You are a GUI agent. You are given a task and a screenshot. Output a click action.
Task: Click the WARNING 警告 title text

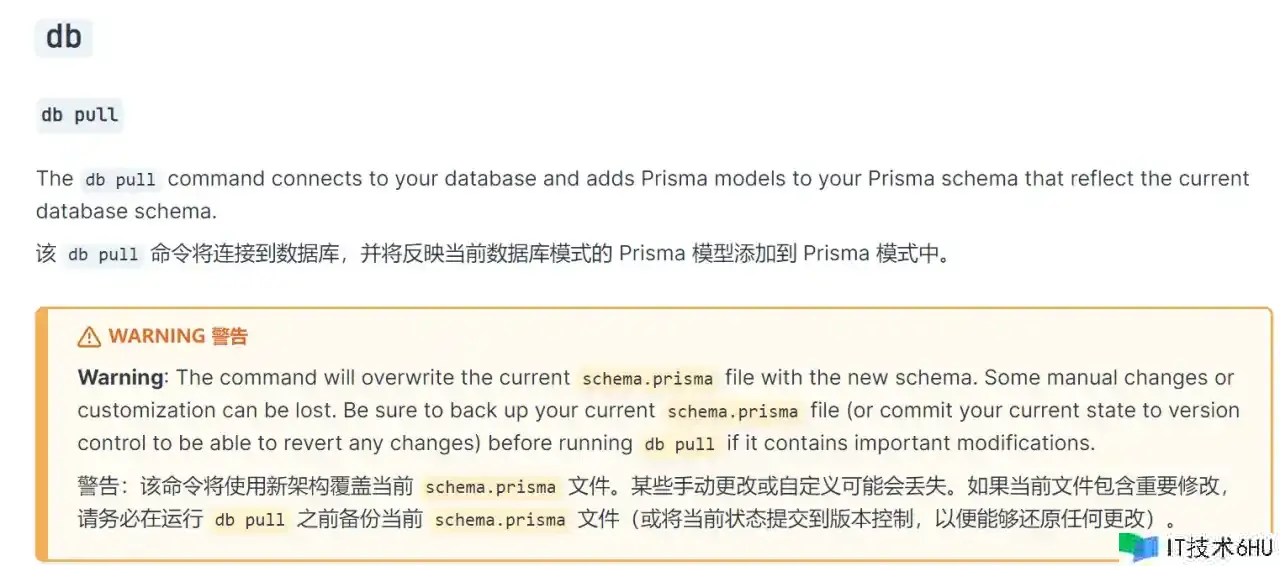[x=178, y=337]
